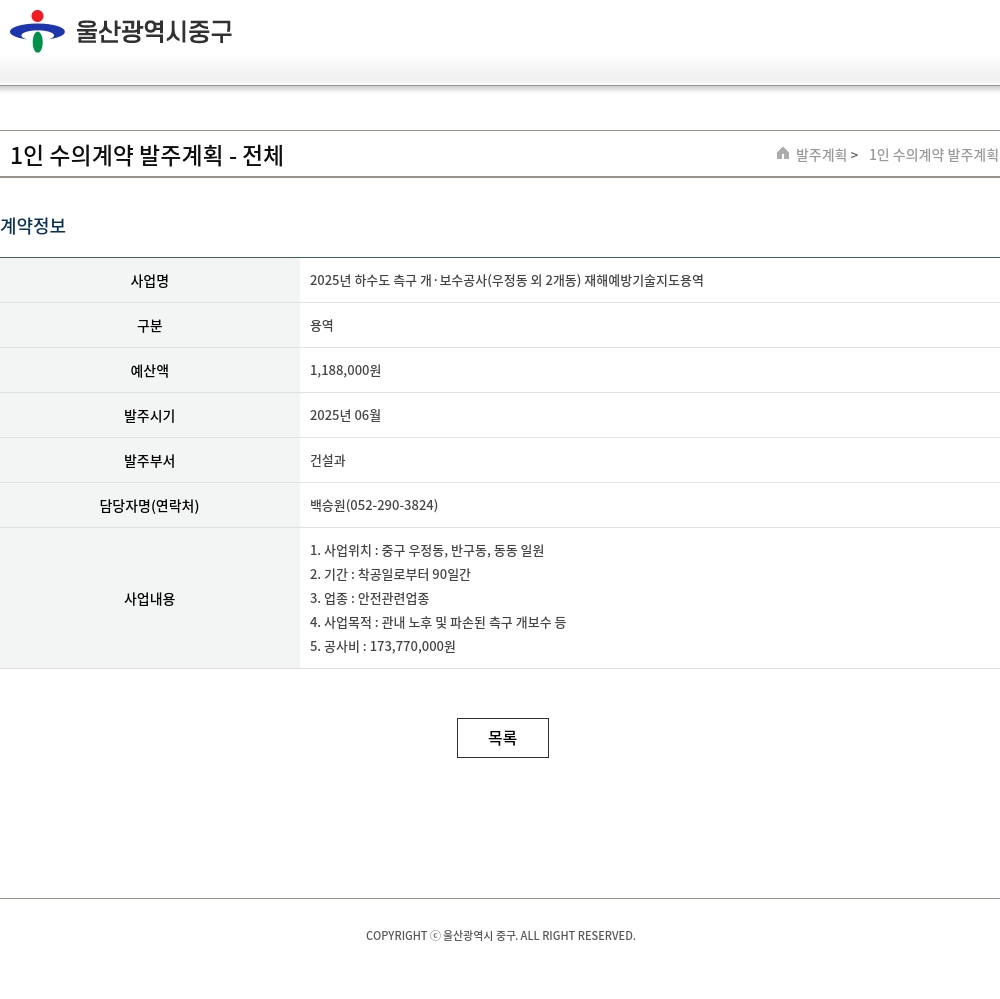The width and height of the screenshot is (1000, 999).
Task: Click the 발주시기 value 2025년 06월
Action: tap(345, 416)
